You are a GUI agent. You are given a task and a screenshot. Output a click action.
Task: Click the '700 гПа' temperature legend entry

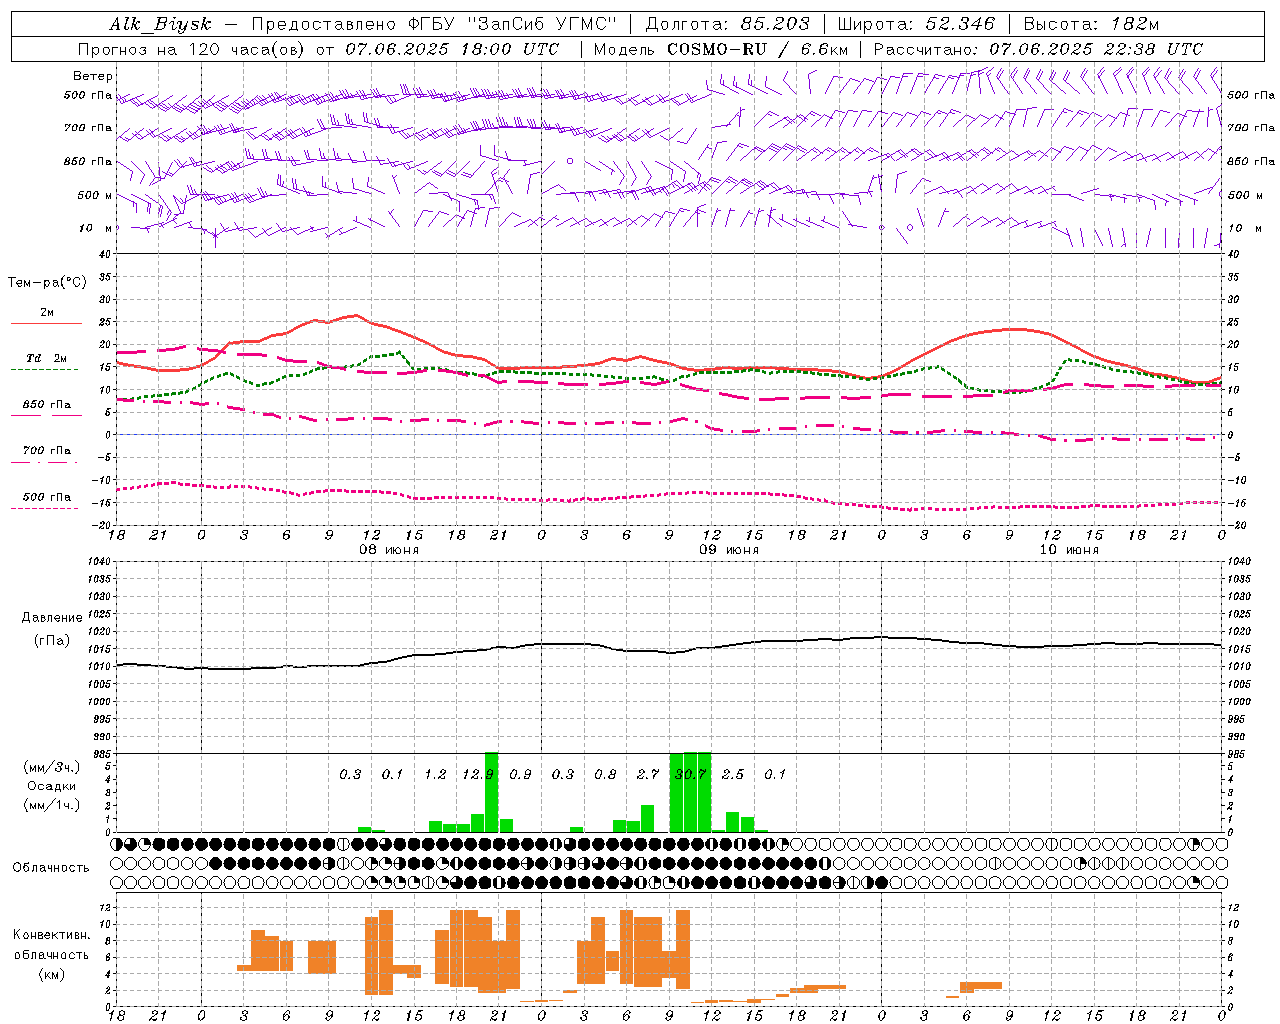(x=47, y=451)
